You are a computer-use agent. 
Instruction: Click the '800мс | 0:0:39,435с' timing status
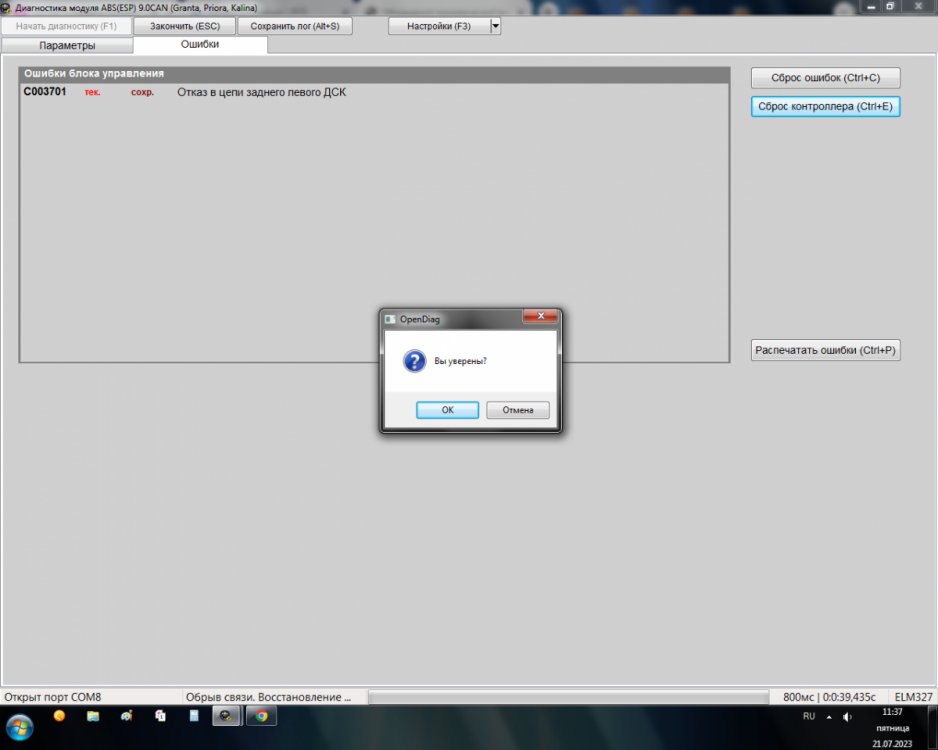click(x=829, y=697)
